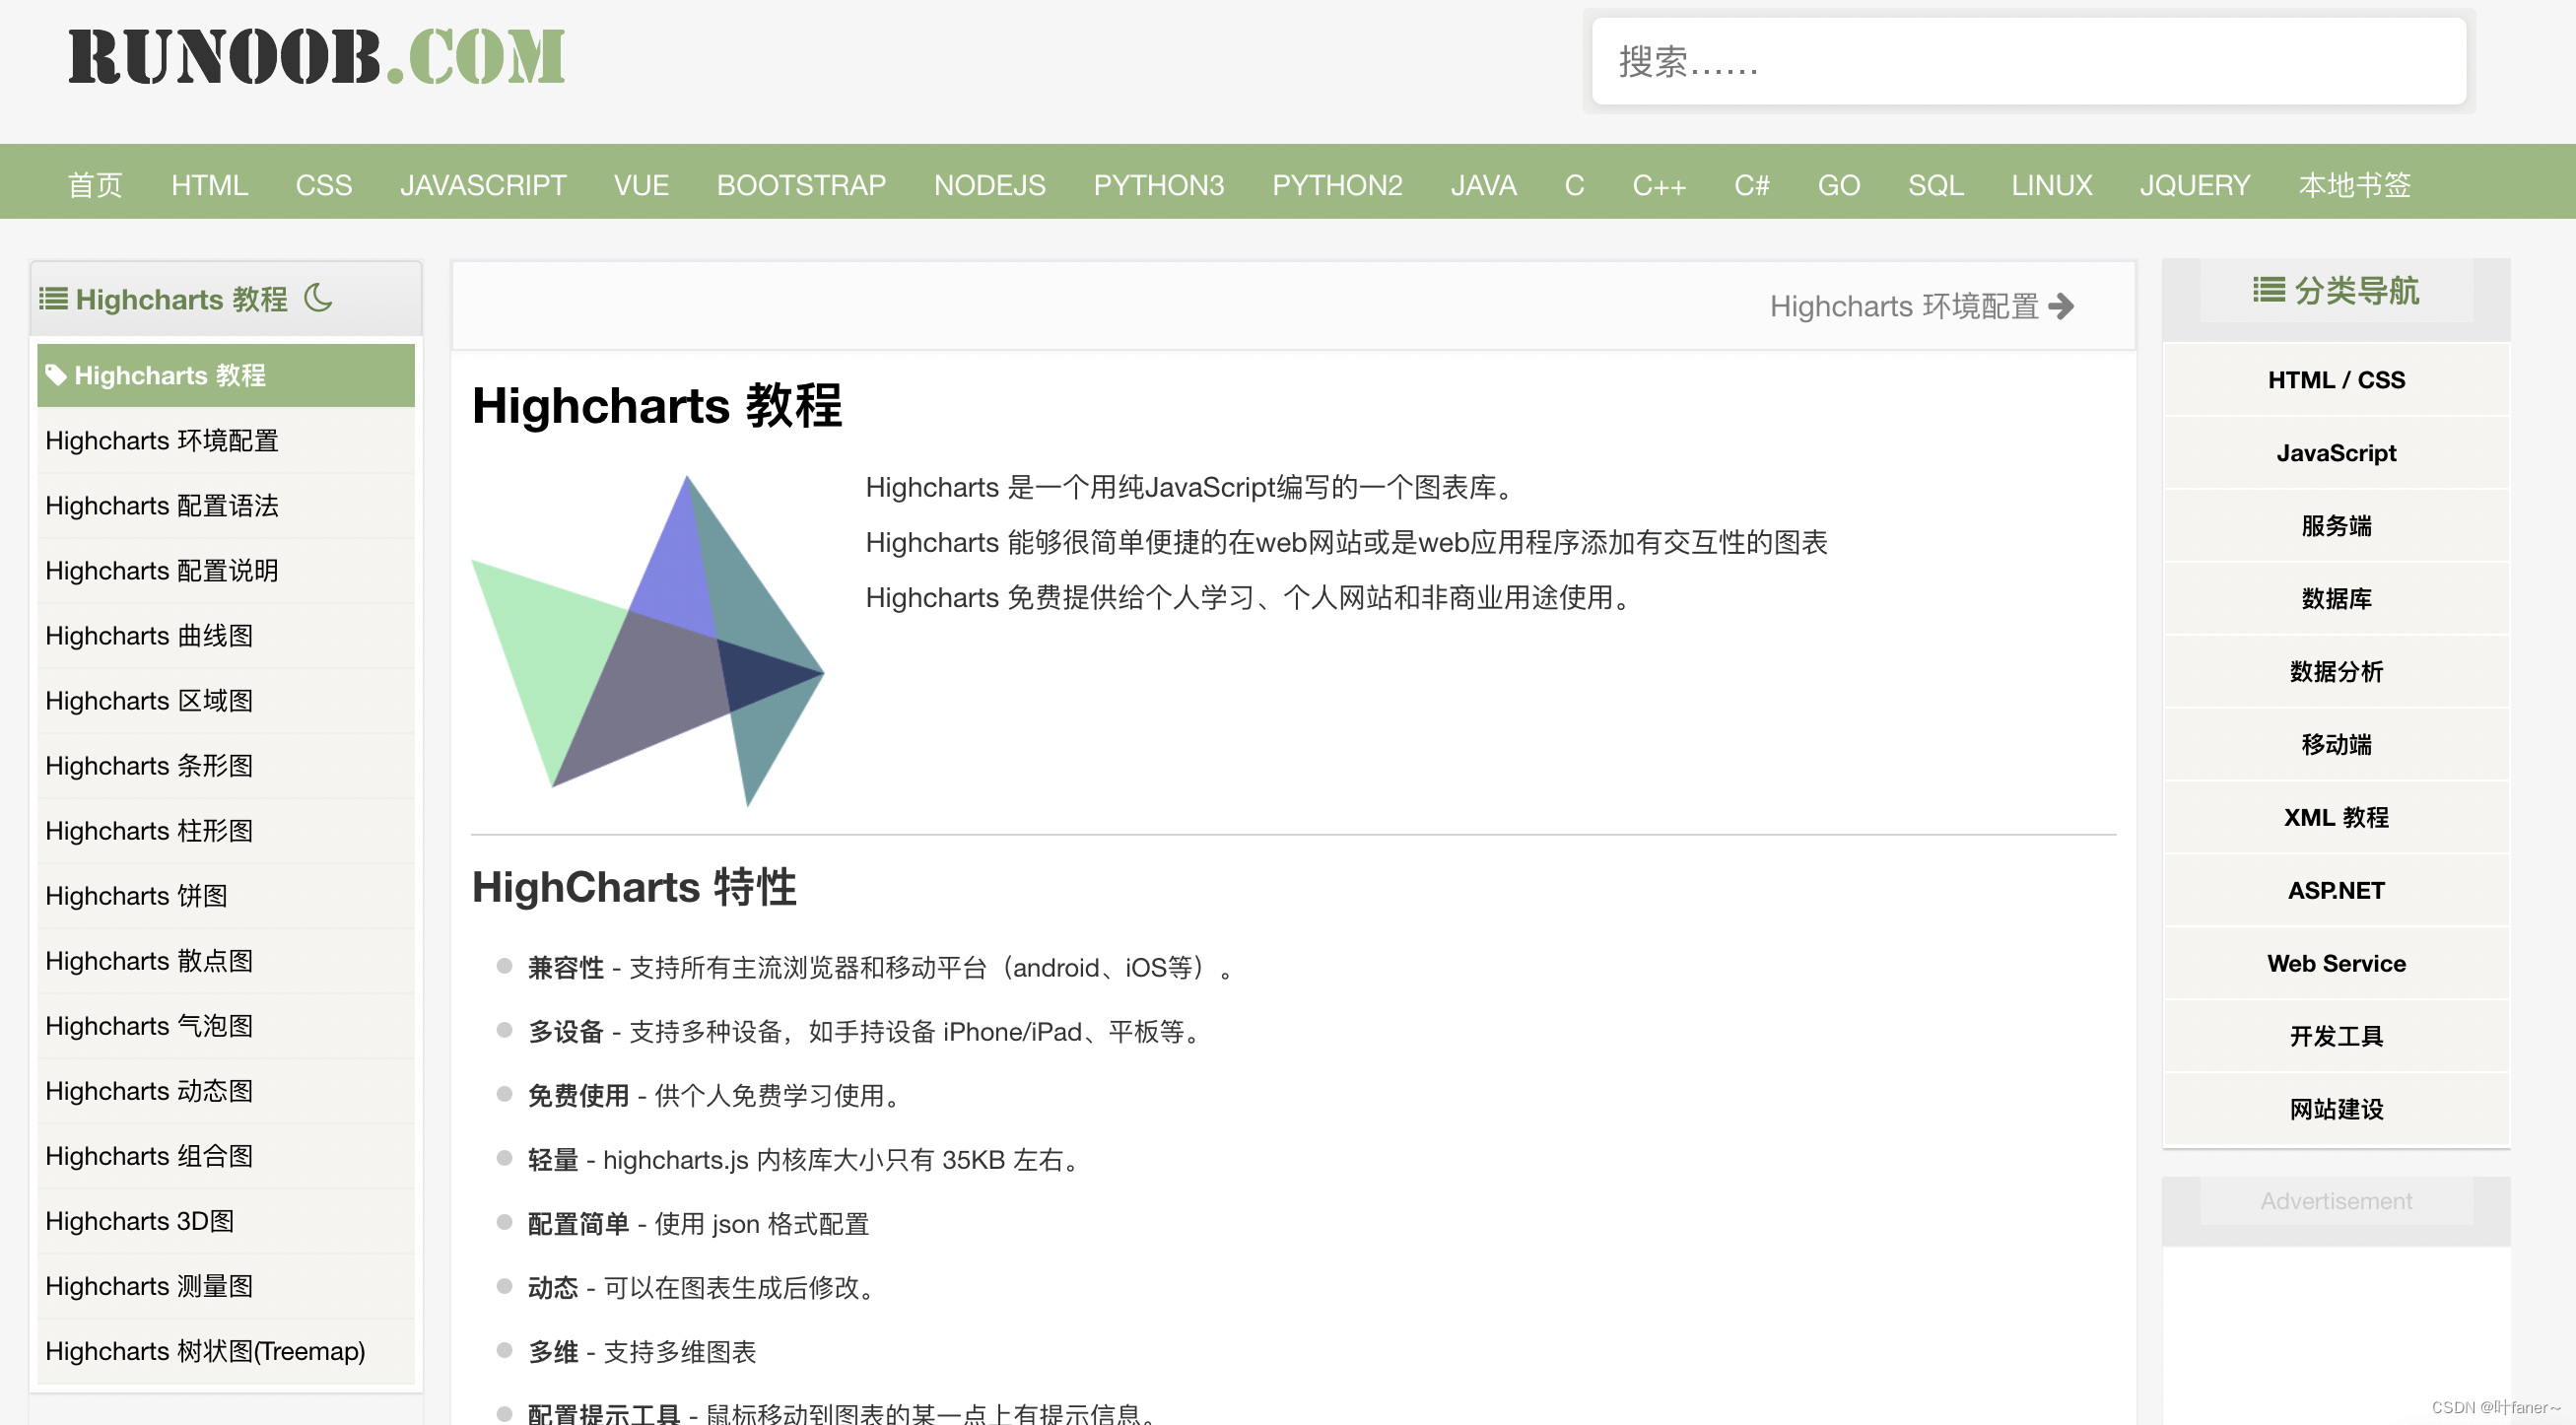Click the Highcharts 3D图 sidebar item

pos(139,1220)
